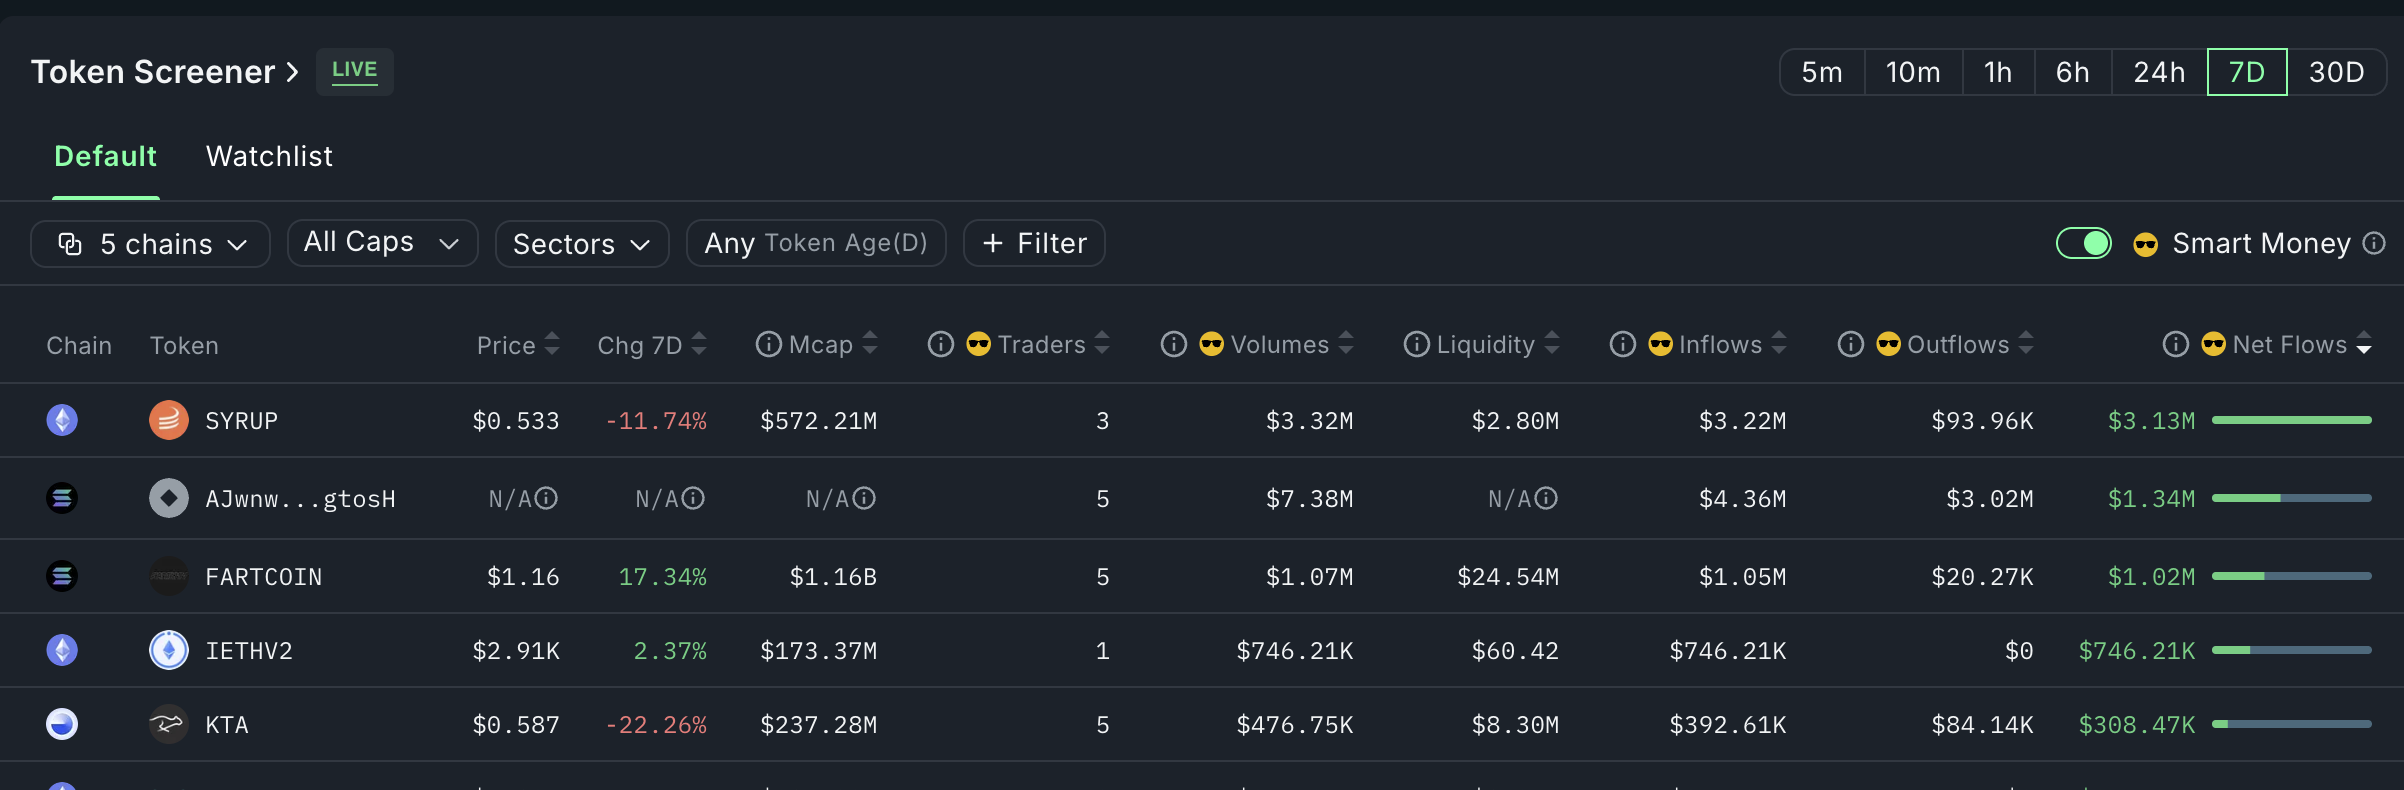The width and height of the screenshot is (2404, 790).
Task: Click Ethereum chain icon in IETHV2 row
Action: coord(62,650)
